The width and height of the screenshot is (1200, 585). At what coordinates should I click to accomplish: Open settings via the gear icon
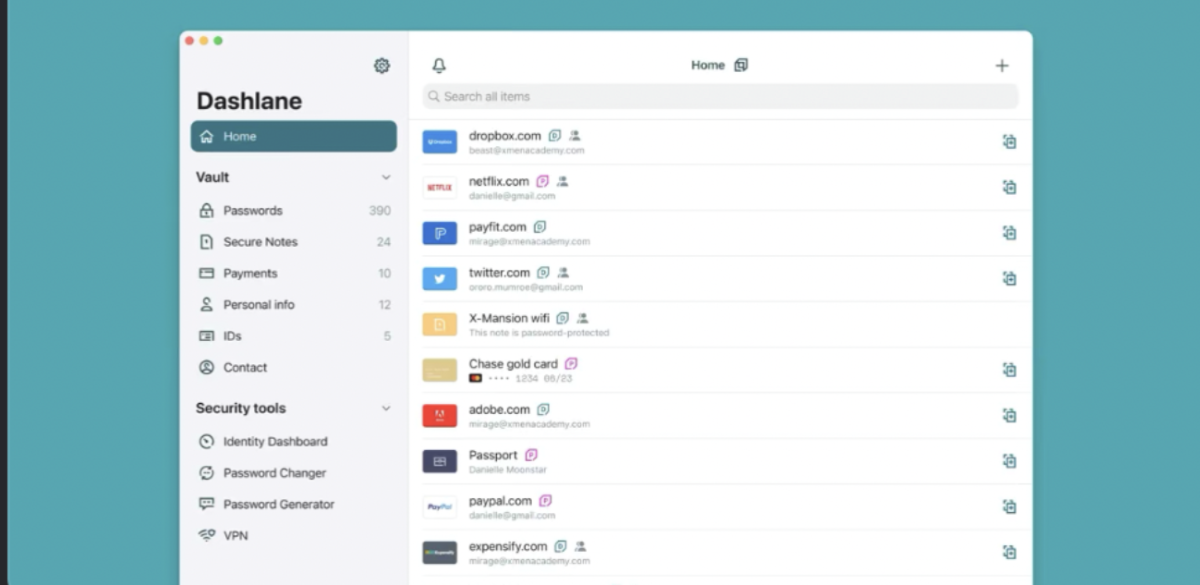point(381,66)
